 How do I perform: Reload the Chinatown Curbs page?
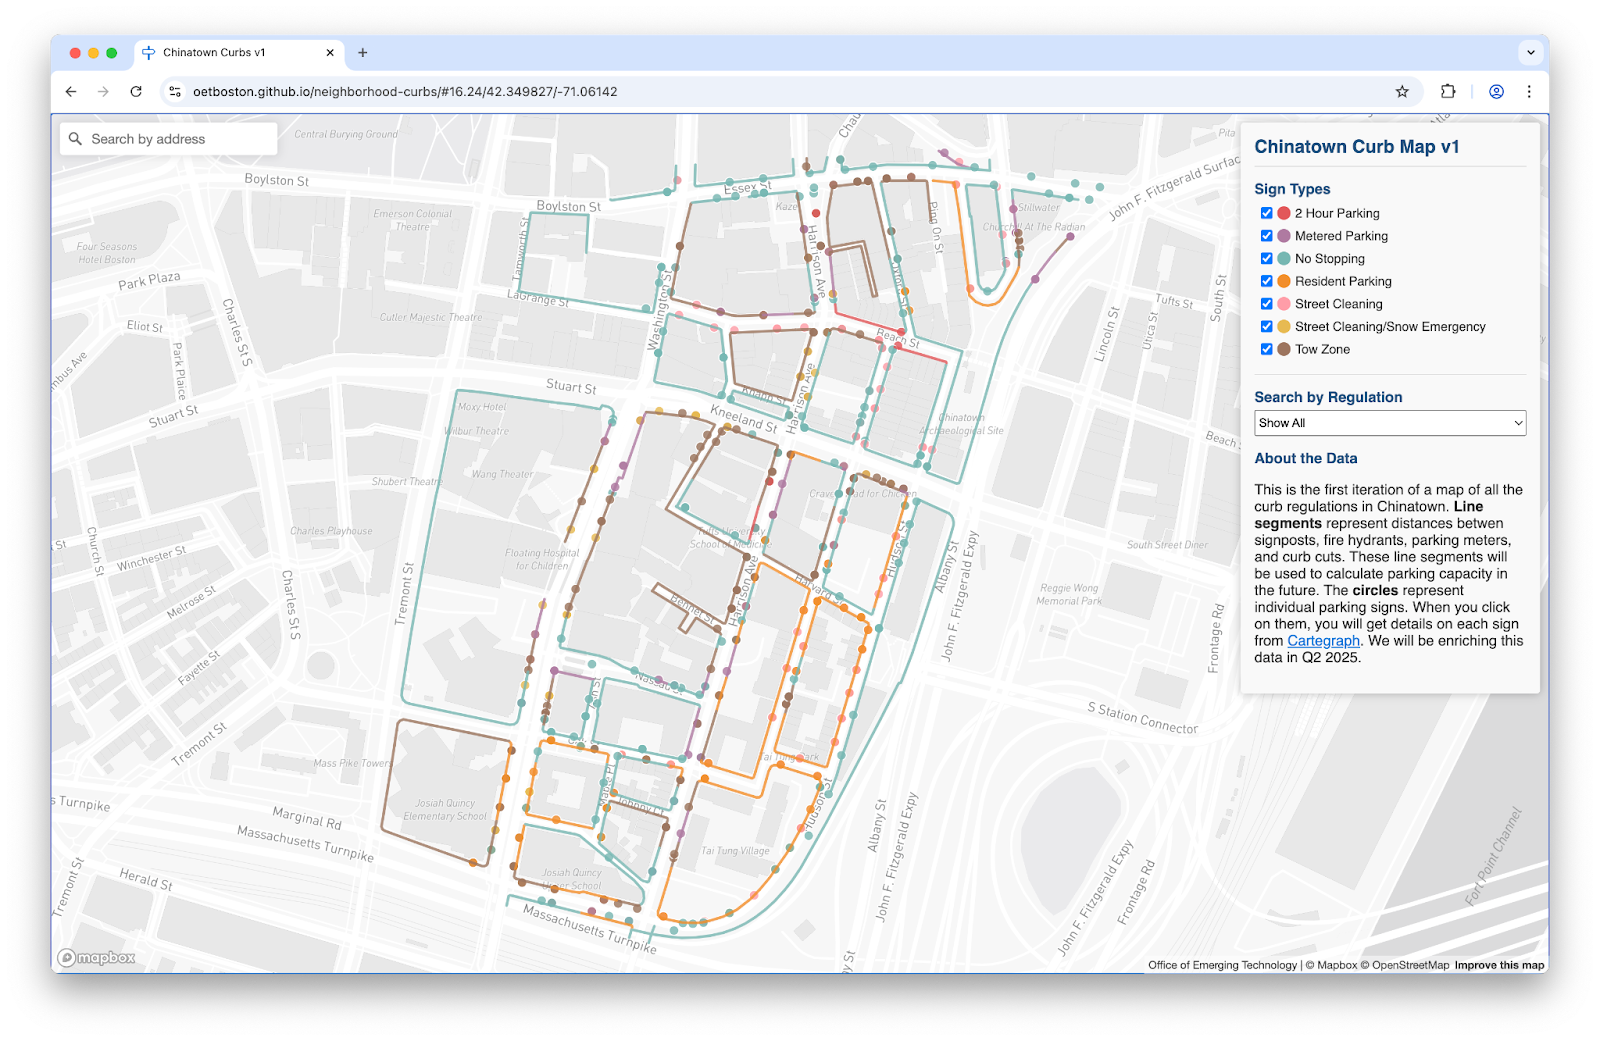(137, 91)
